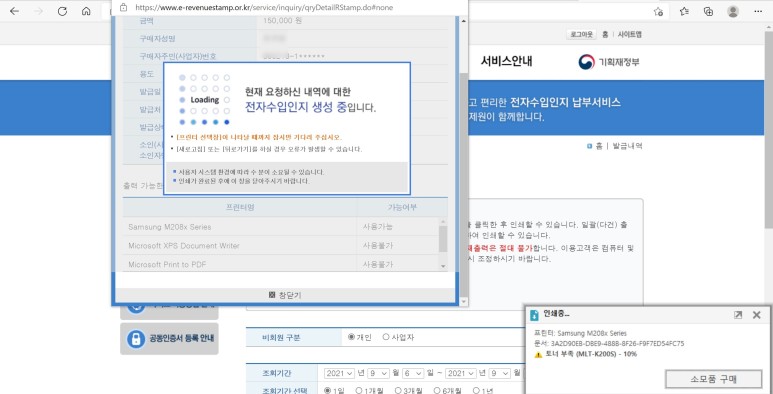Open the start month 9 dropdown

(x=378, y=373)
